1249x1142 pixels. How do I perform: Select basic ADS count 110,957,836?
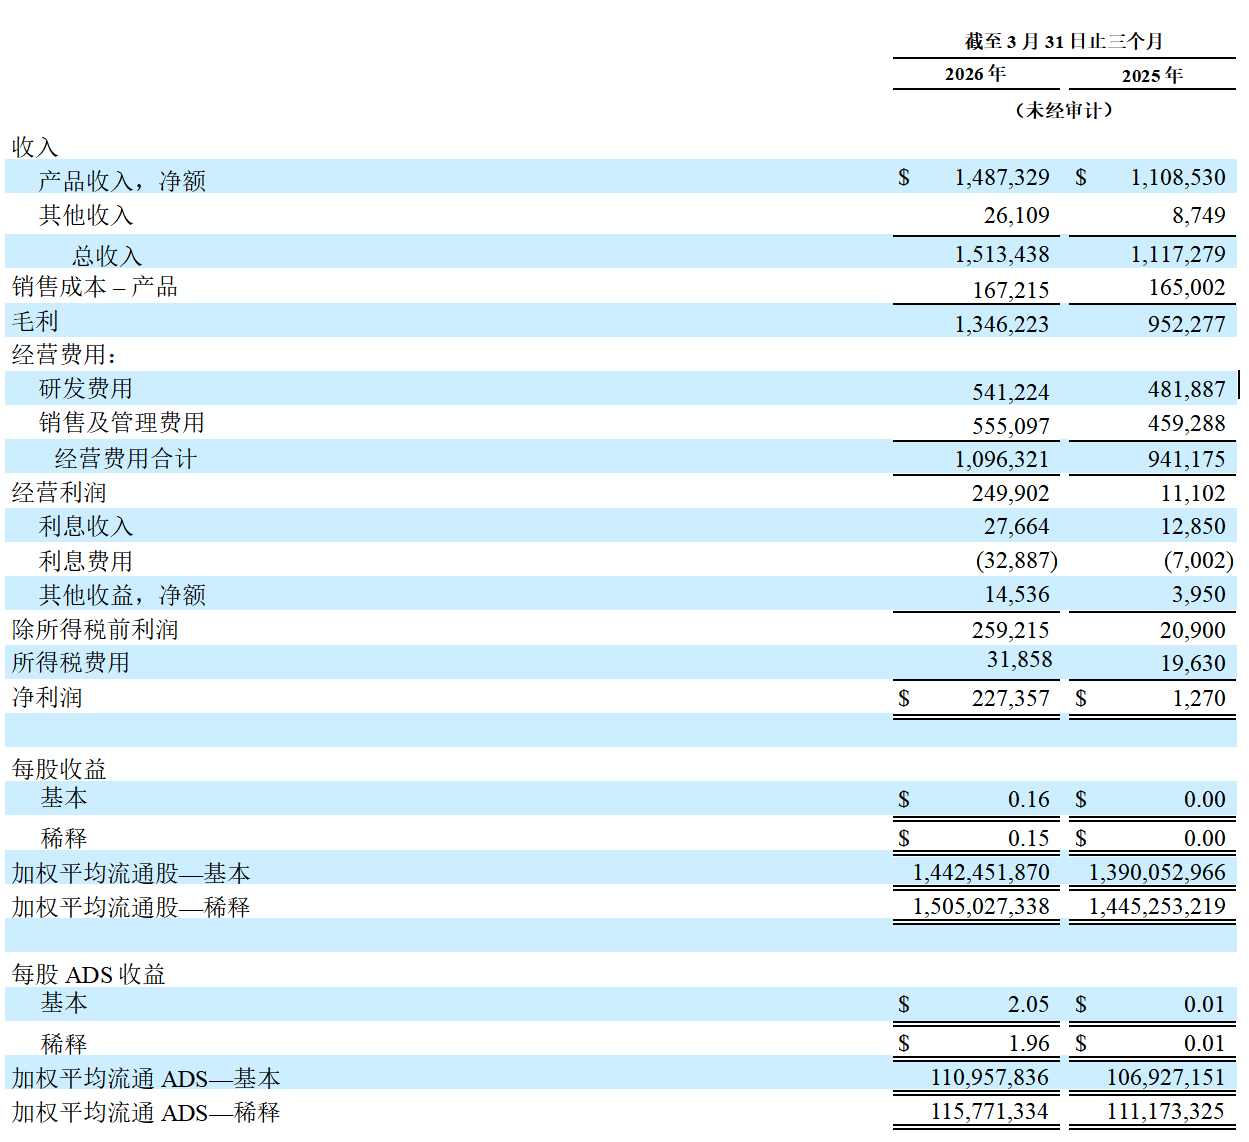pos(990,1078)
